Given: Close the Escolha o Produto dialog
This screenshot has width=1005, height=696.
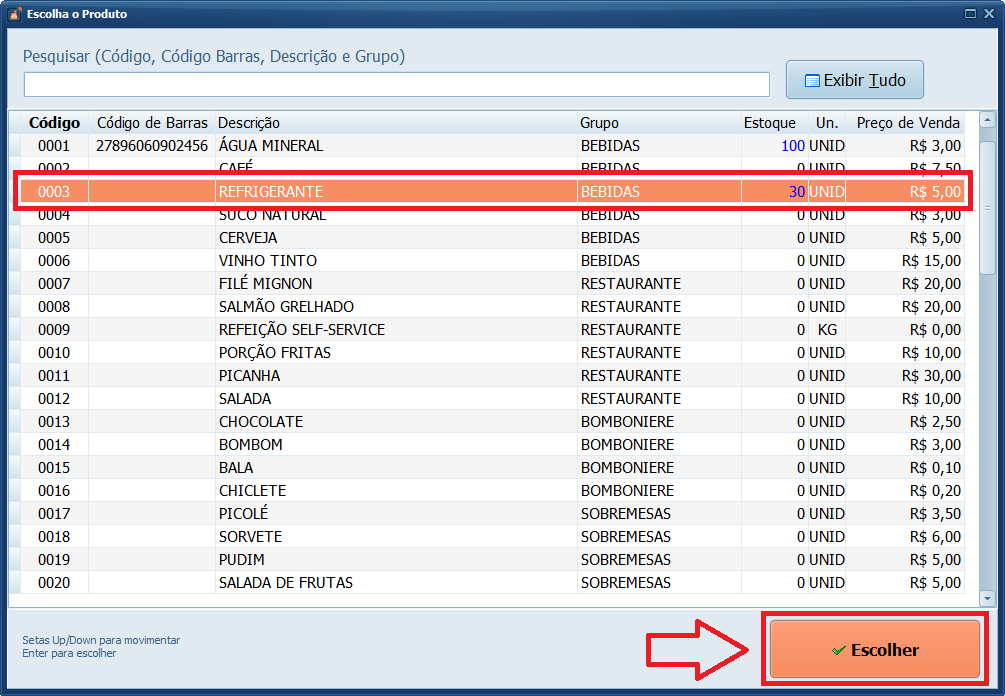Looking at the screenshot, I should [x=989, y=14].
